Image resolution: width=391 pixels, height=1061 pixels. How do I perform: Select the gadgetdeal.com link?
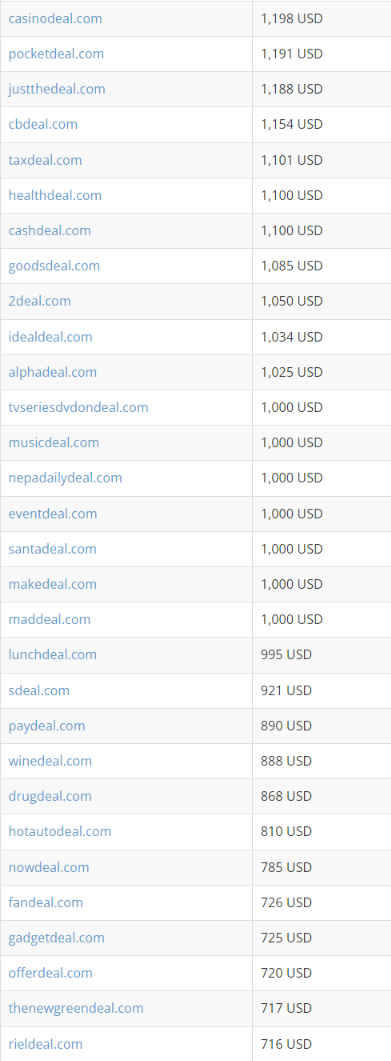click(x=56, y=937)
